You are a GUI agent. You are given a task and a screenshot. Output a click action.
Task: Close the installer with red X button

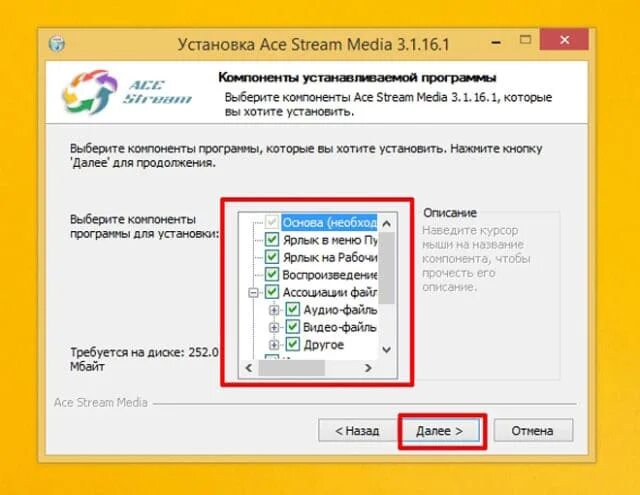[x=564, y=40]
